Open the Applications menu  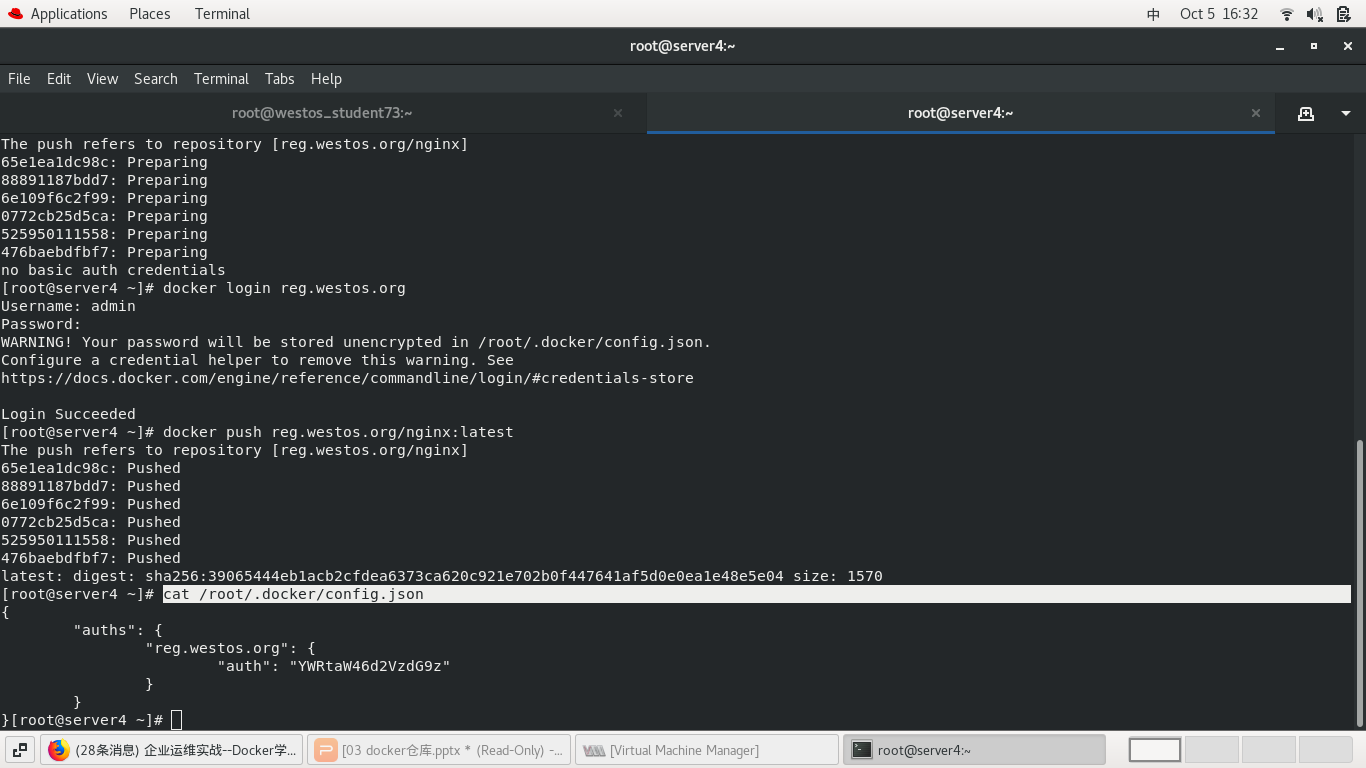69,14
